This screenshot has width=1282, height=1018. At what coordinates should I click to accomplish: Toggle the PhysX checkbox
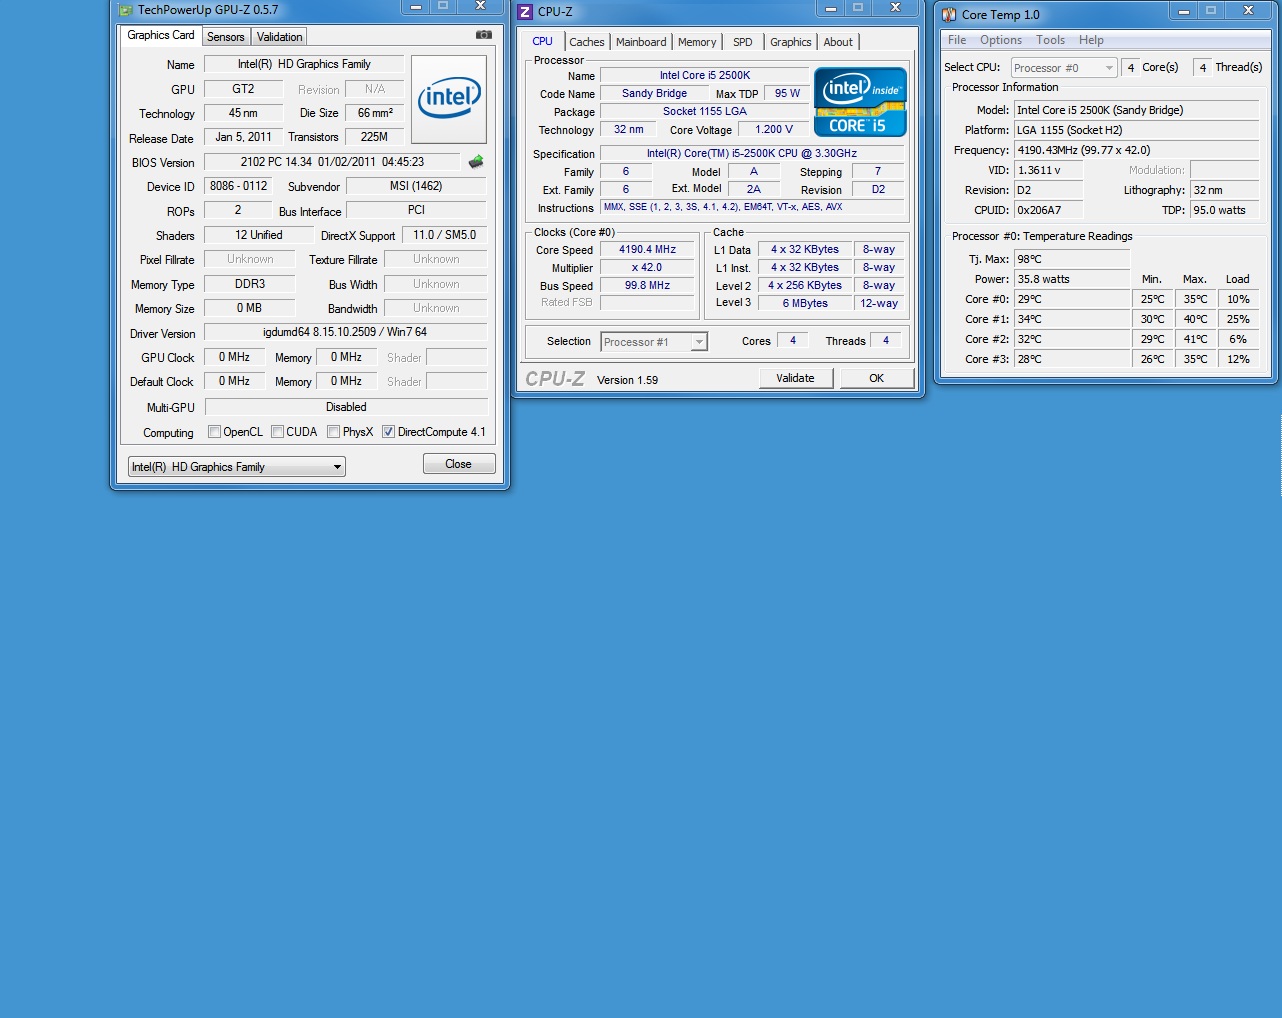pyautogui.click(x=334, y=432)
